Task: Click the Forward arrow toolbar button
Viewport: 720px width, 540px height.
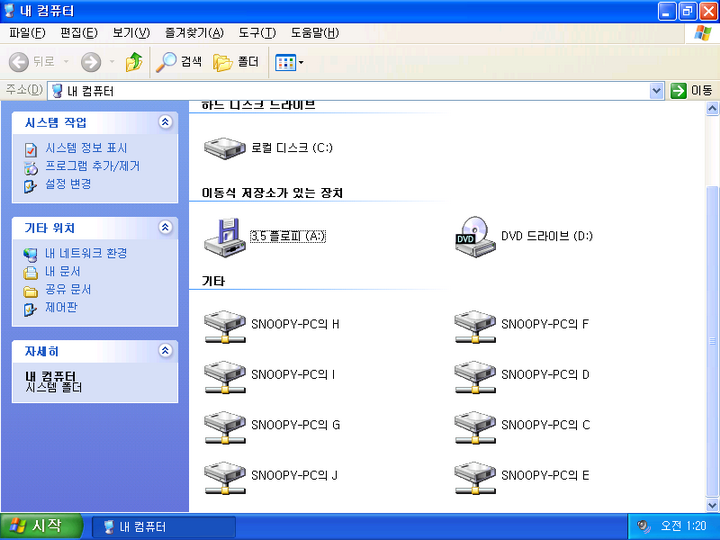Action: coord(91,62)
